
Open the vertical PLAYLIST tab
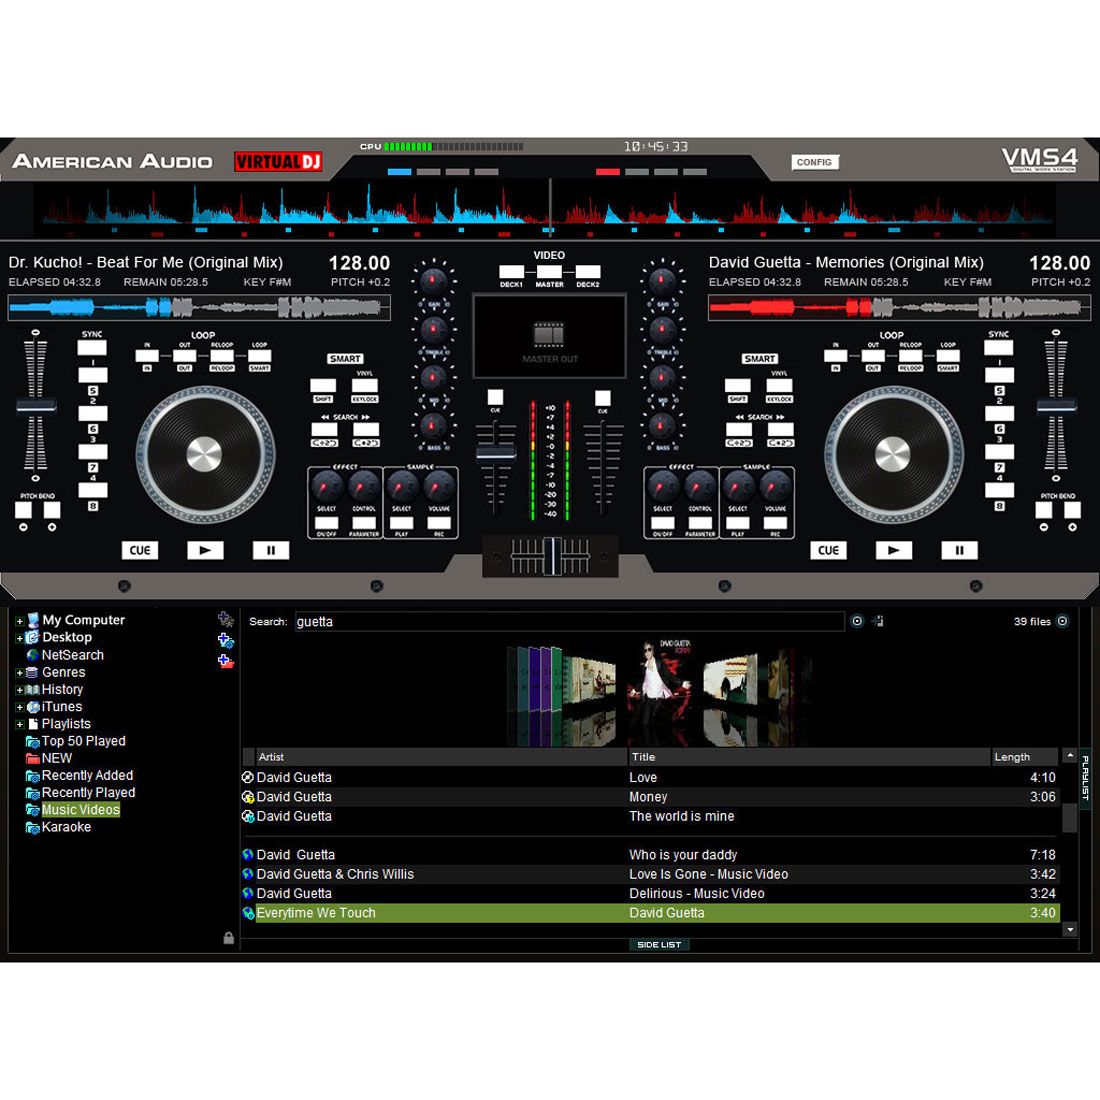point(1085,778)
